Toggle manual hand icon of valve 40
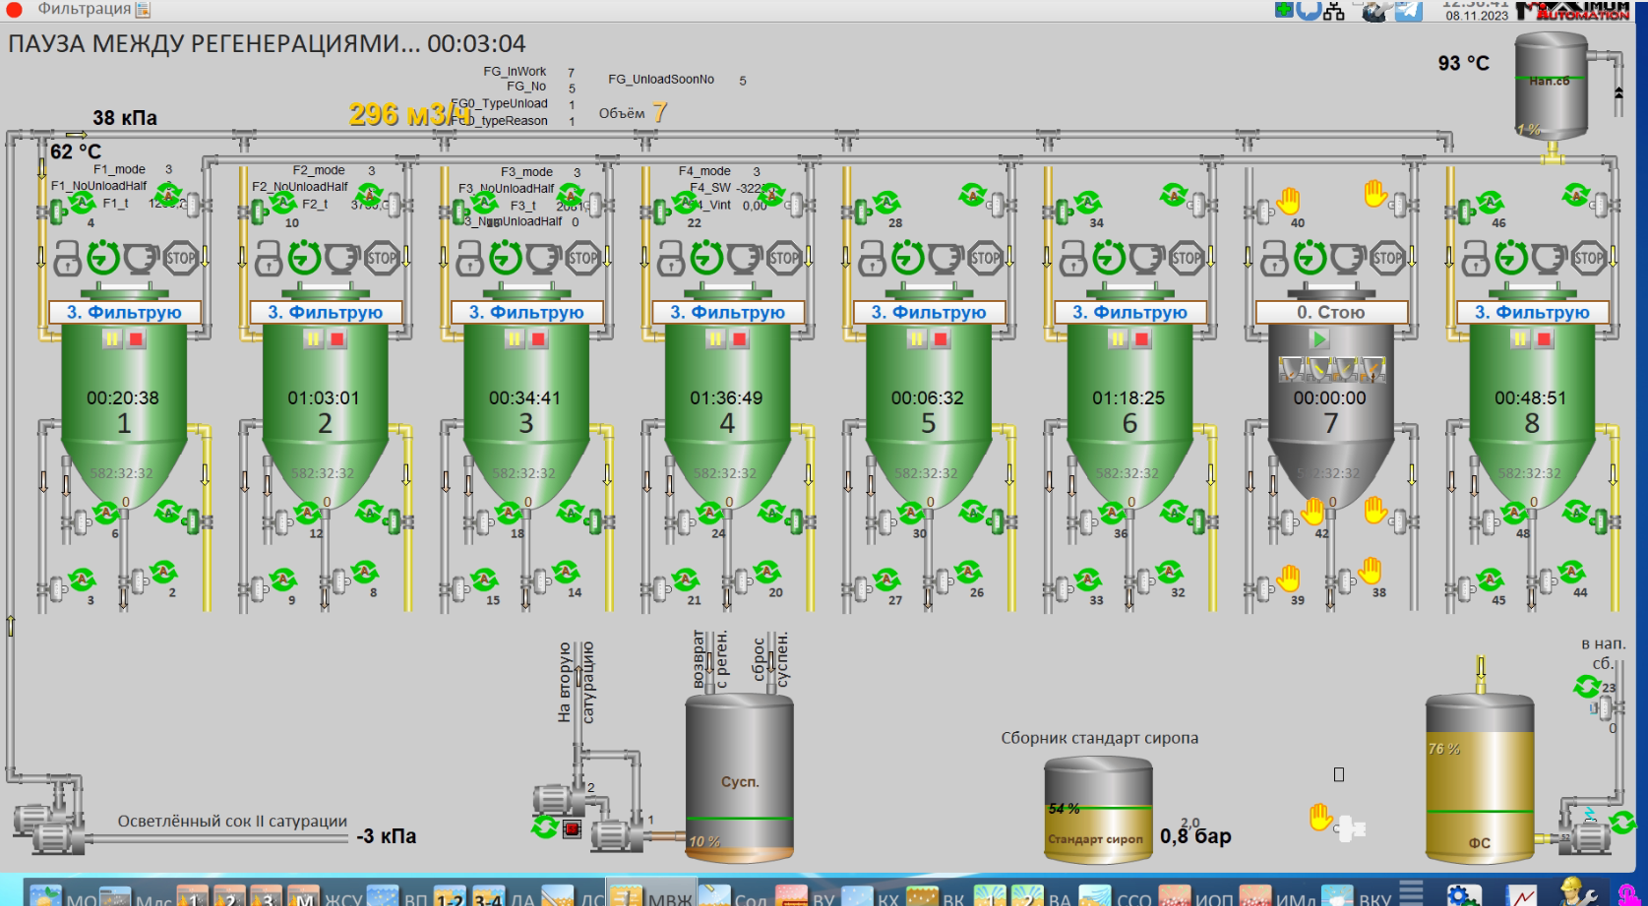The height and width of the screenshot is (906, 1648). [1288, 201]
